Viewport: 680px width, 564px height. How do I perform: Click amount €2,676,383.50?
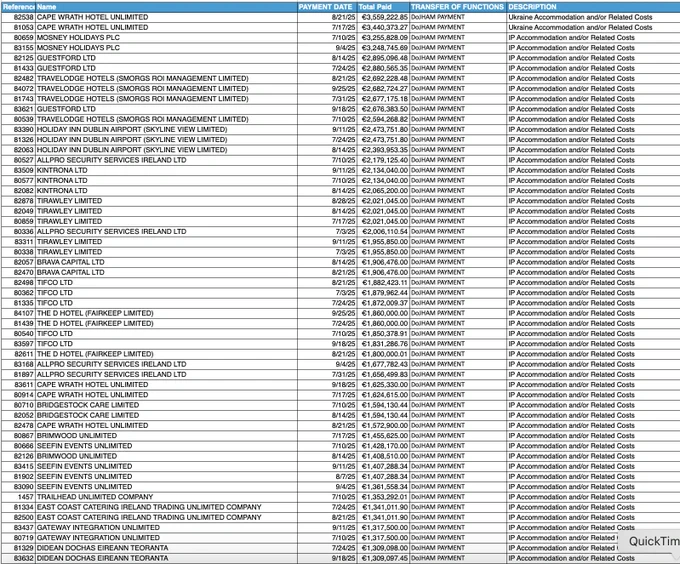(x=385, y=109)
